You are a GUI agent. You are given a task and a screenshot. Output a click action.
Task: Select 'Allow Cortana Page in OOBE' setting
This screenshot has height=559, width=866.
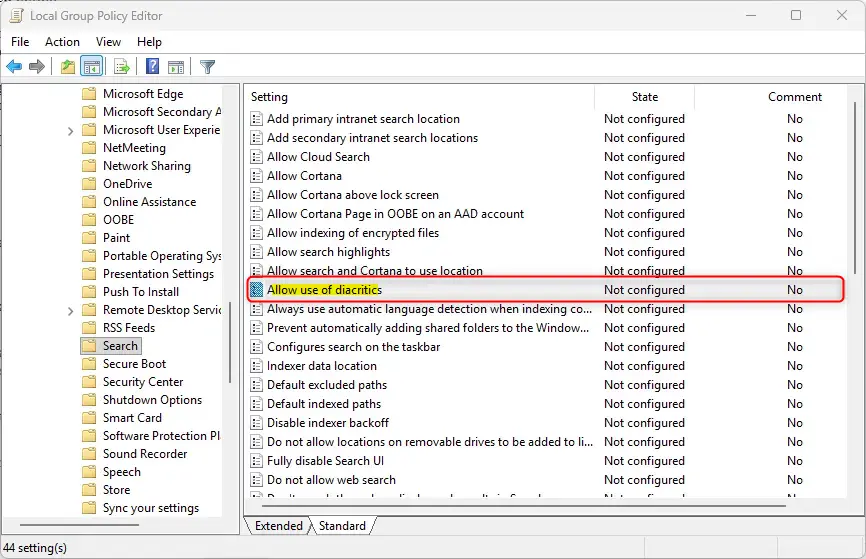tap(395, 214)
